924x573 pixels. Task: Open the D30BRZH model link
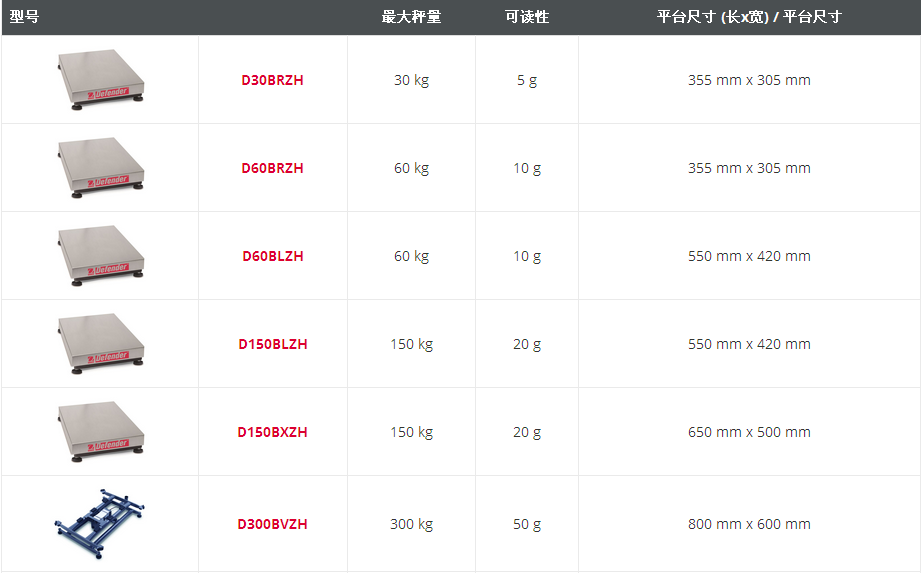[x=272, y=80]
